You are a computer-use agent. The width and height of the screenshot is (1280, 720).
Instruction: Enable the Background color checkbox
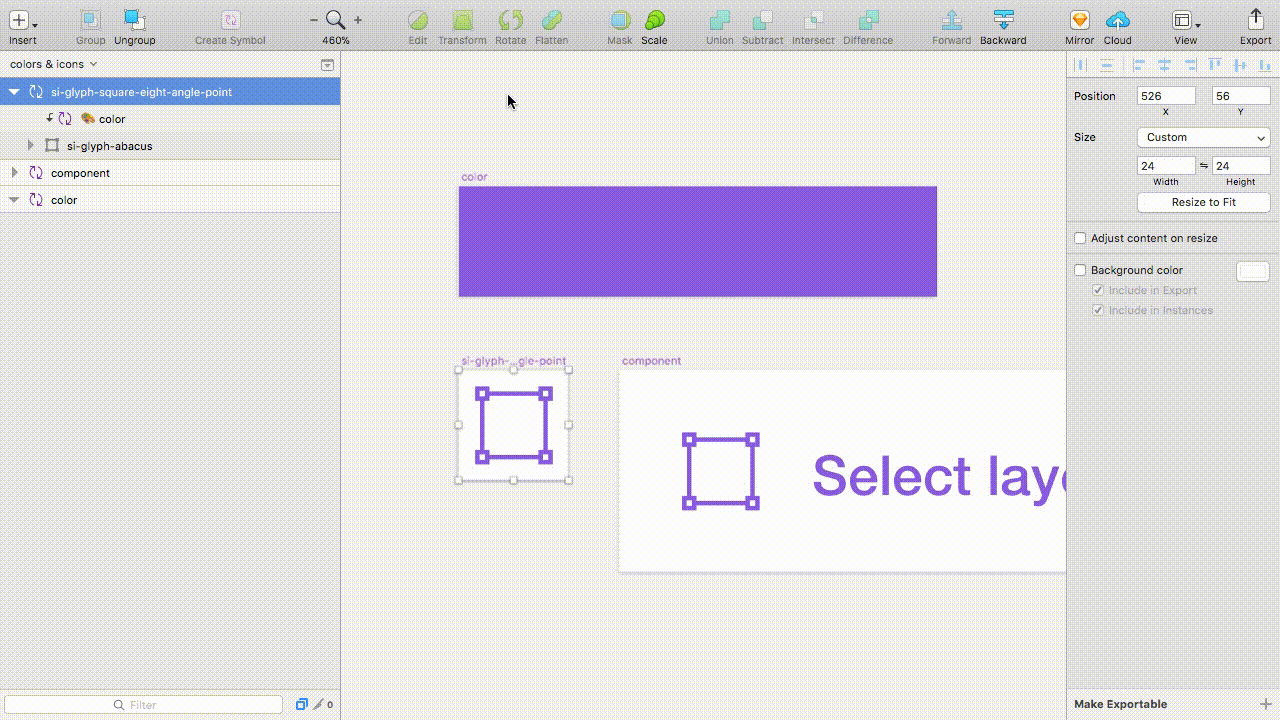point(1080,270)
